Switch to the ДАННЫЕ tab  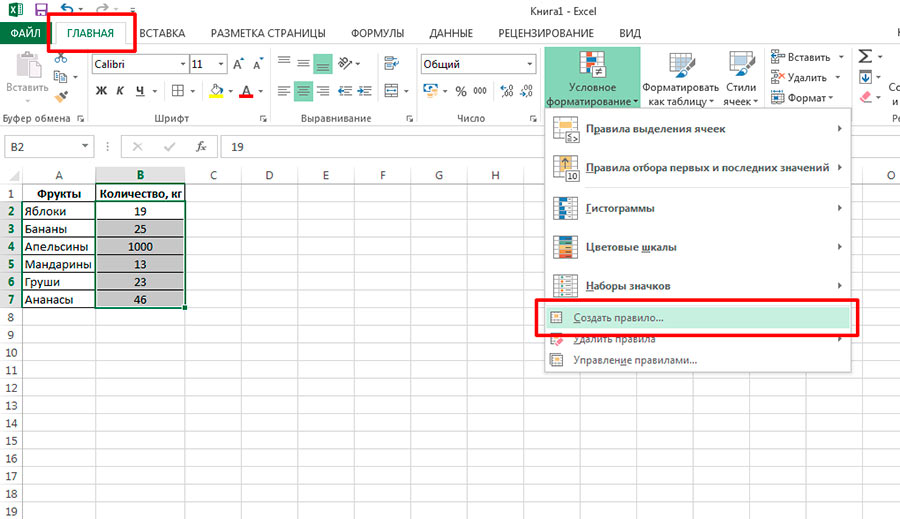451,33
